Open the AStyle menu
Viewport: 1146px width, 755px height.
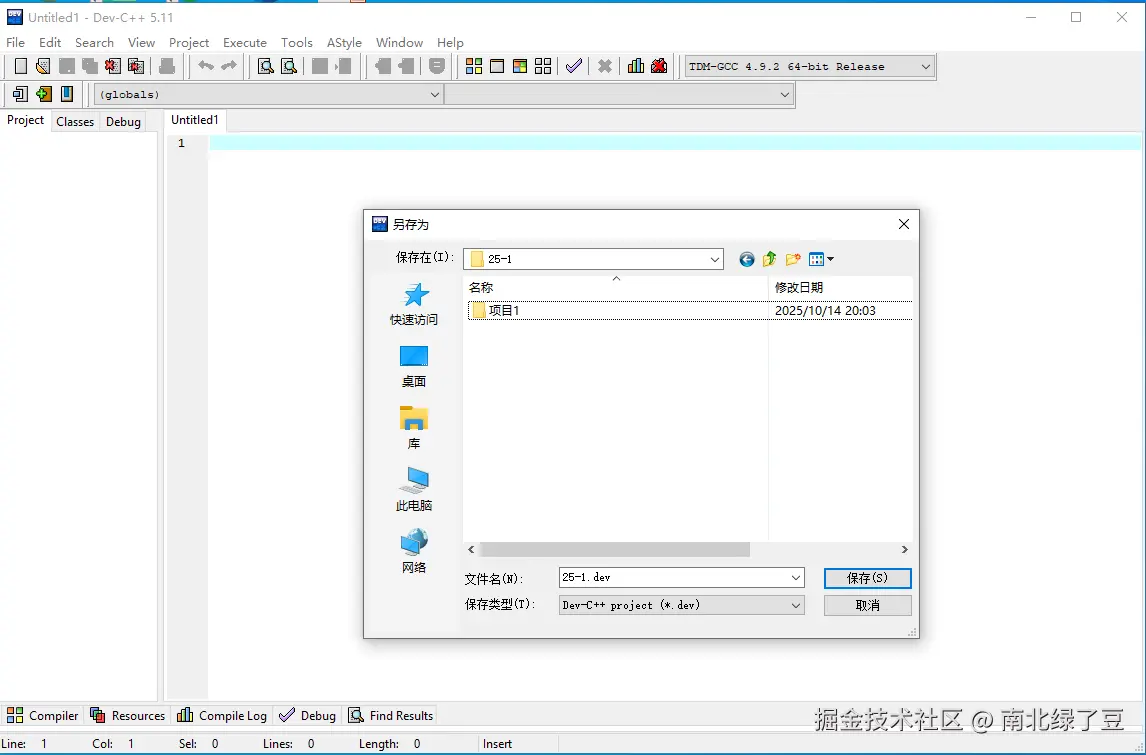click(x=344, y=42)
